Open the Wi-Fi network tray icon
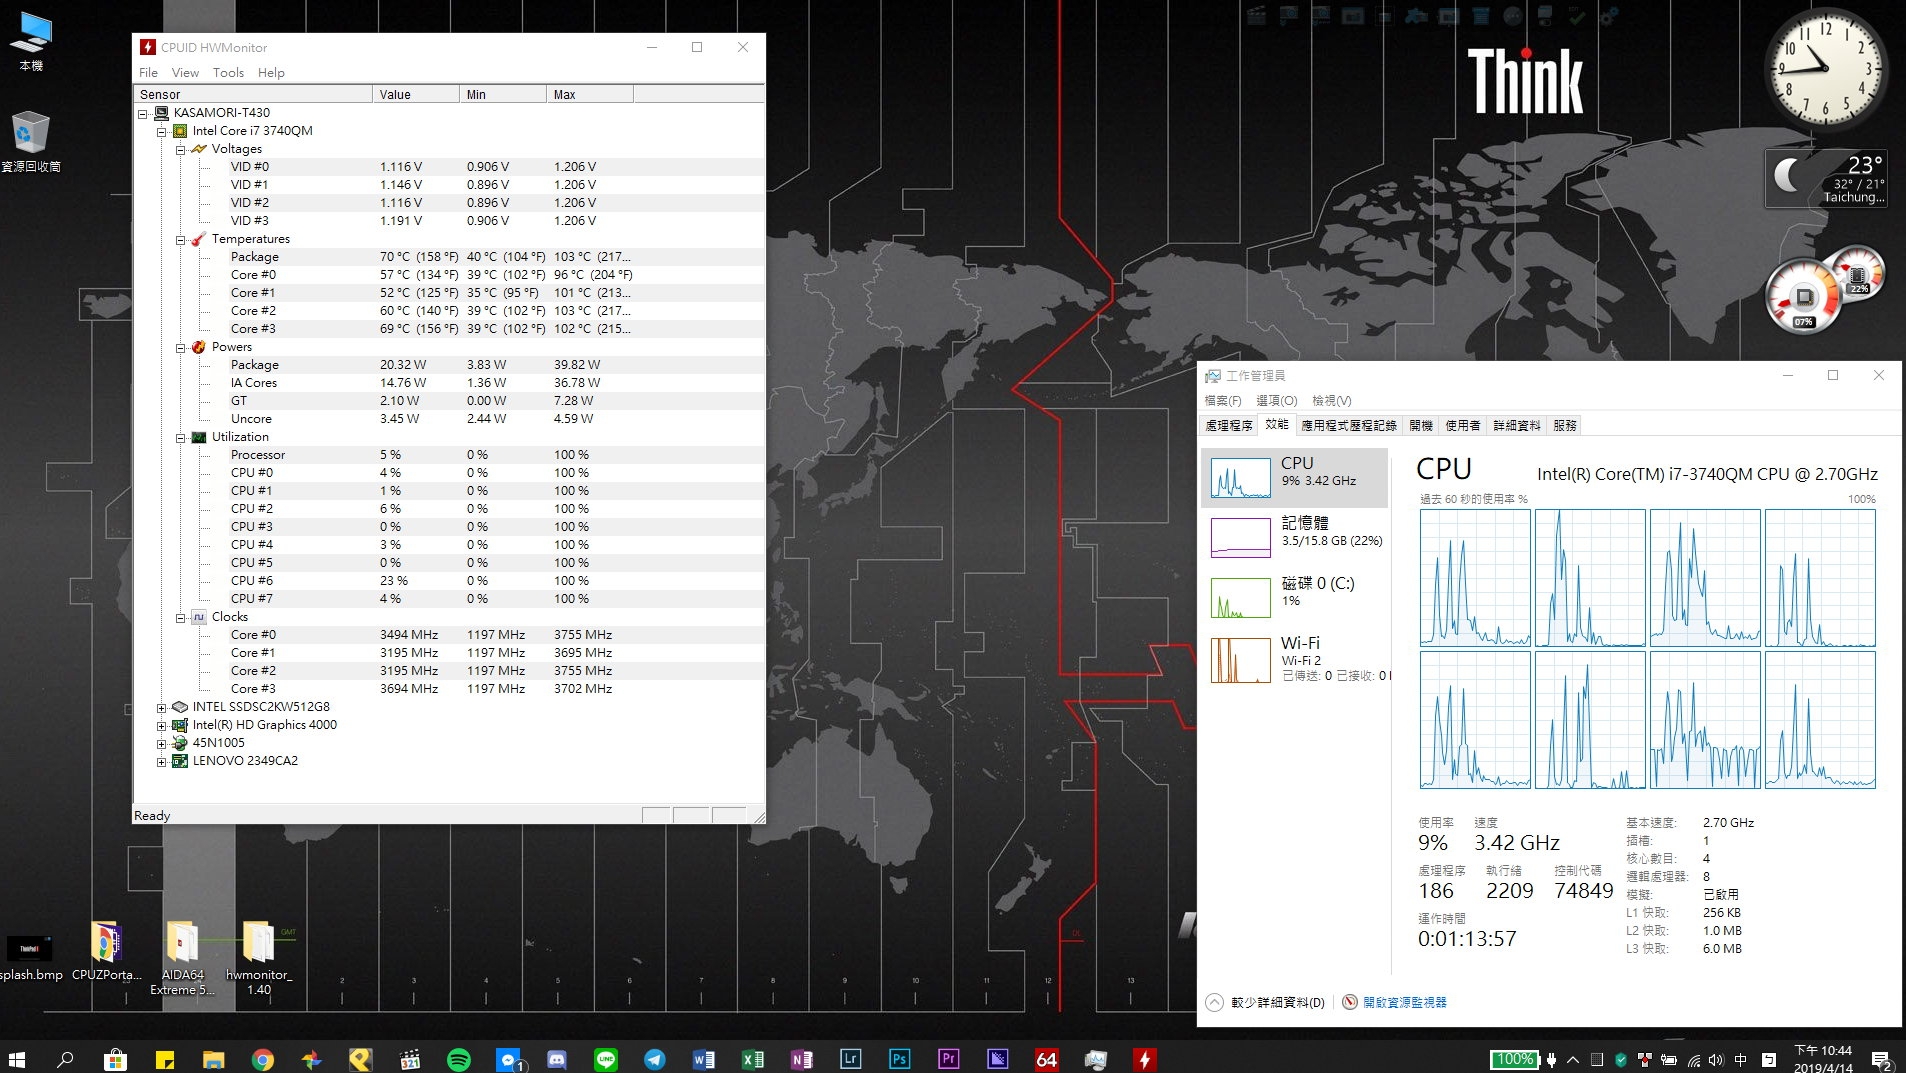 (x=1693, y=1060)
